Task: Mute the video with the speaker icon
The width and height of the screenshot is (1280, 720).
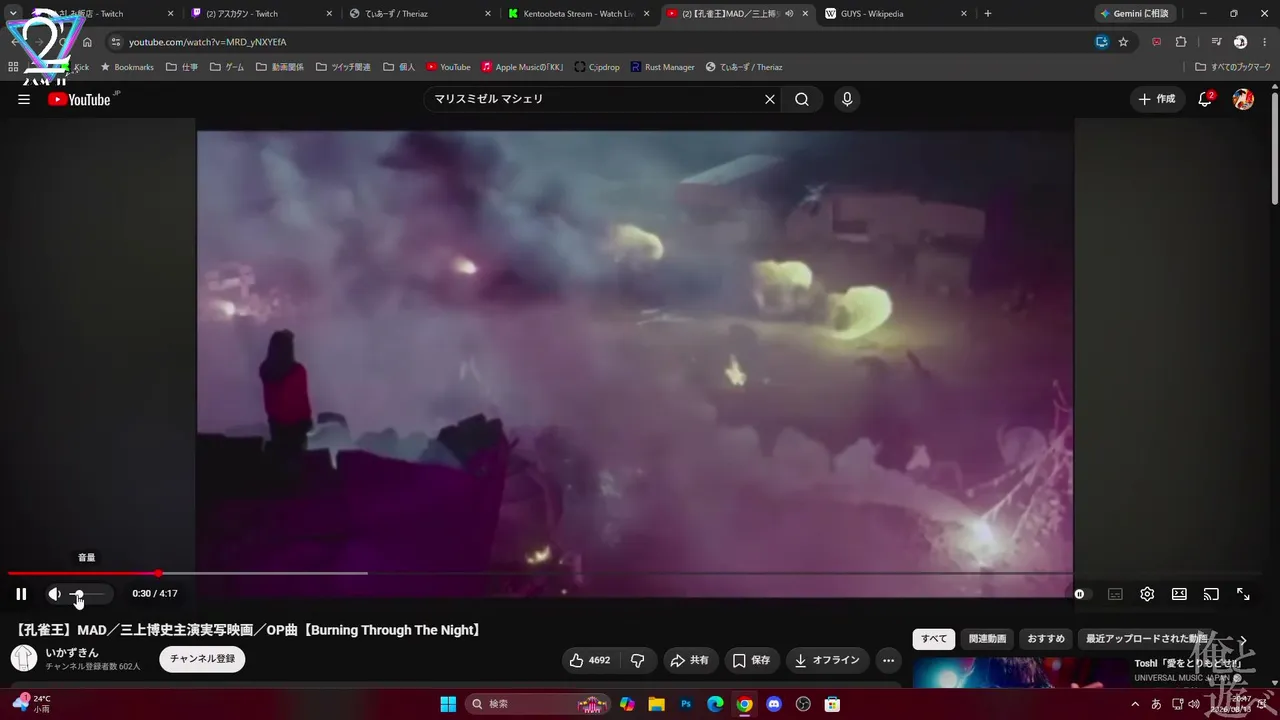Action: (x=55, y=594)
